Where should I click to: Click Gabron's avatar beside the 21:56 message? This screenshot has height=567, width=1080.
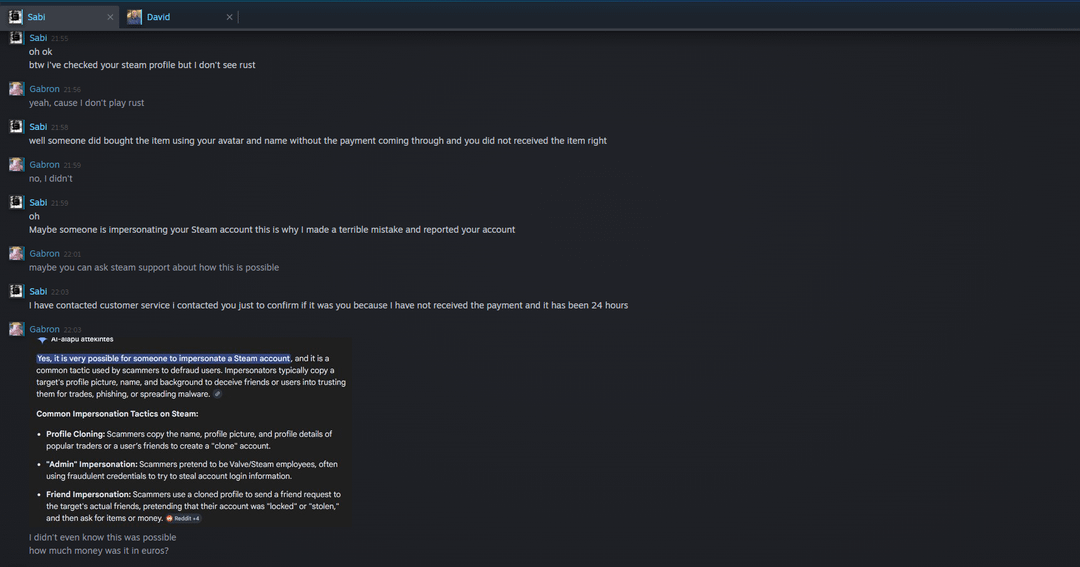[x=16, y=89]
